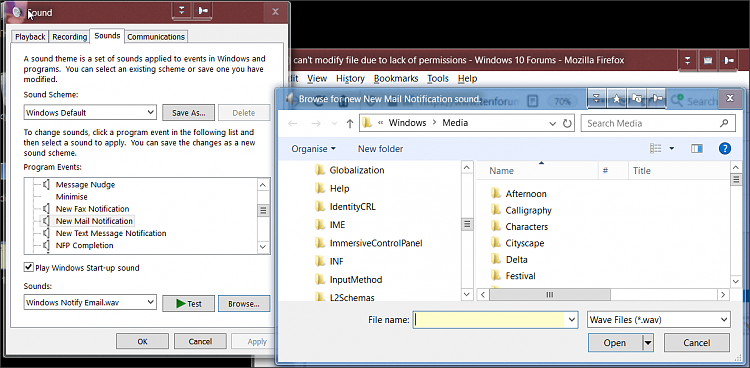Click the roll-up arrows button on Firefox title bar
The height and width of the screenshot is (368, 750).
pyautogui.click(x=688, y=61)
